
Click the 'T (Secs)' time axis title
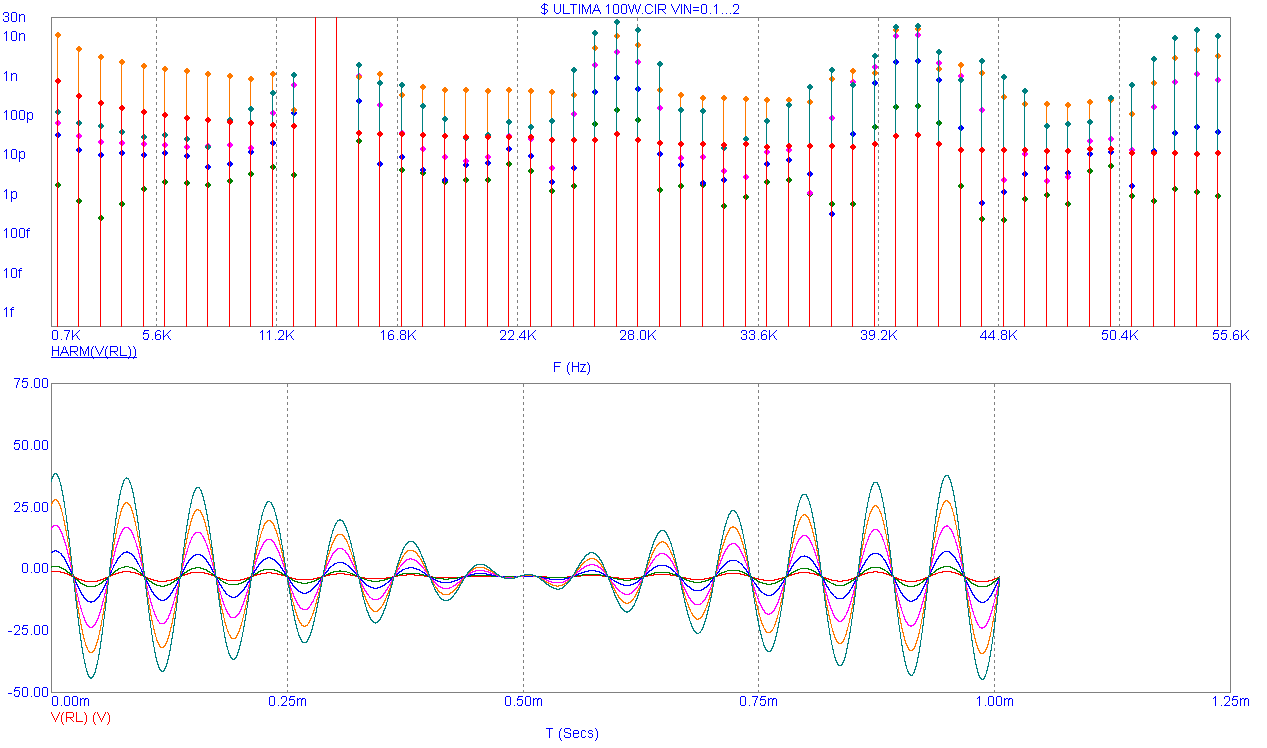pyautogui.click(x=572, y=733)
